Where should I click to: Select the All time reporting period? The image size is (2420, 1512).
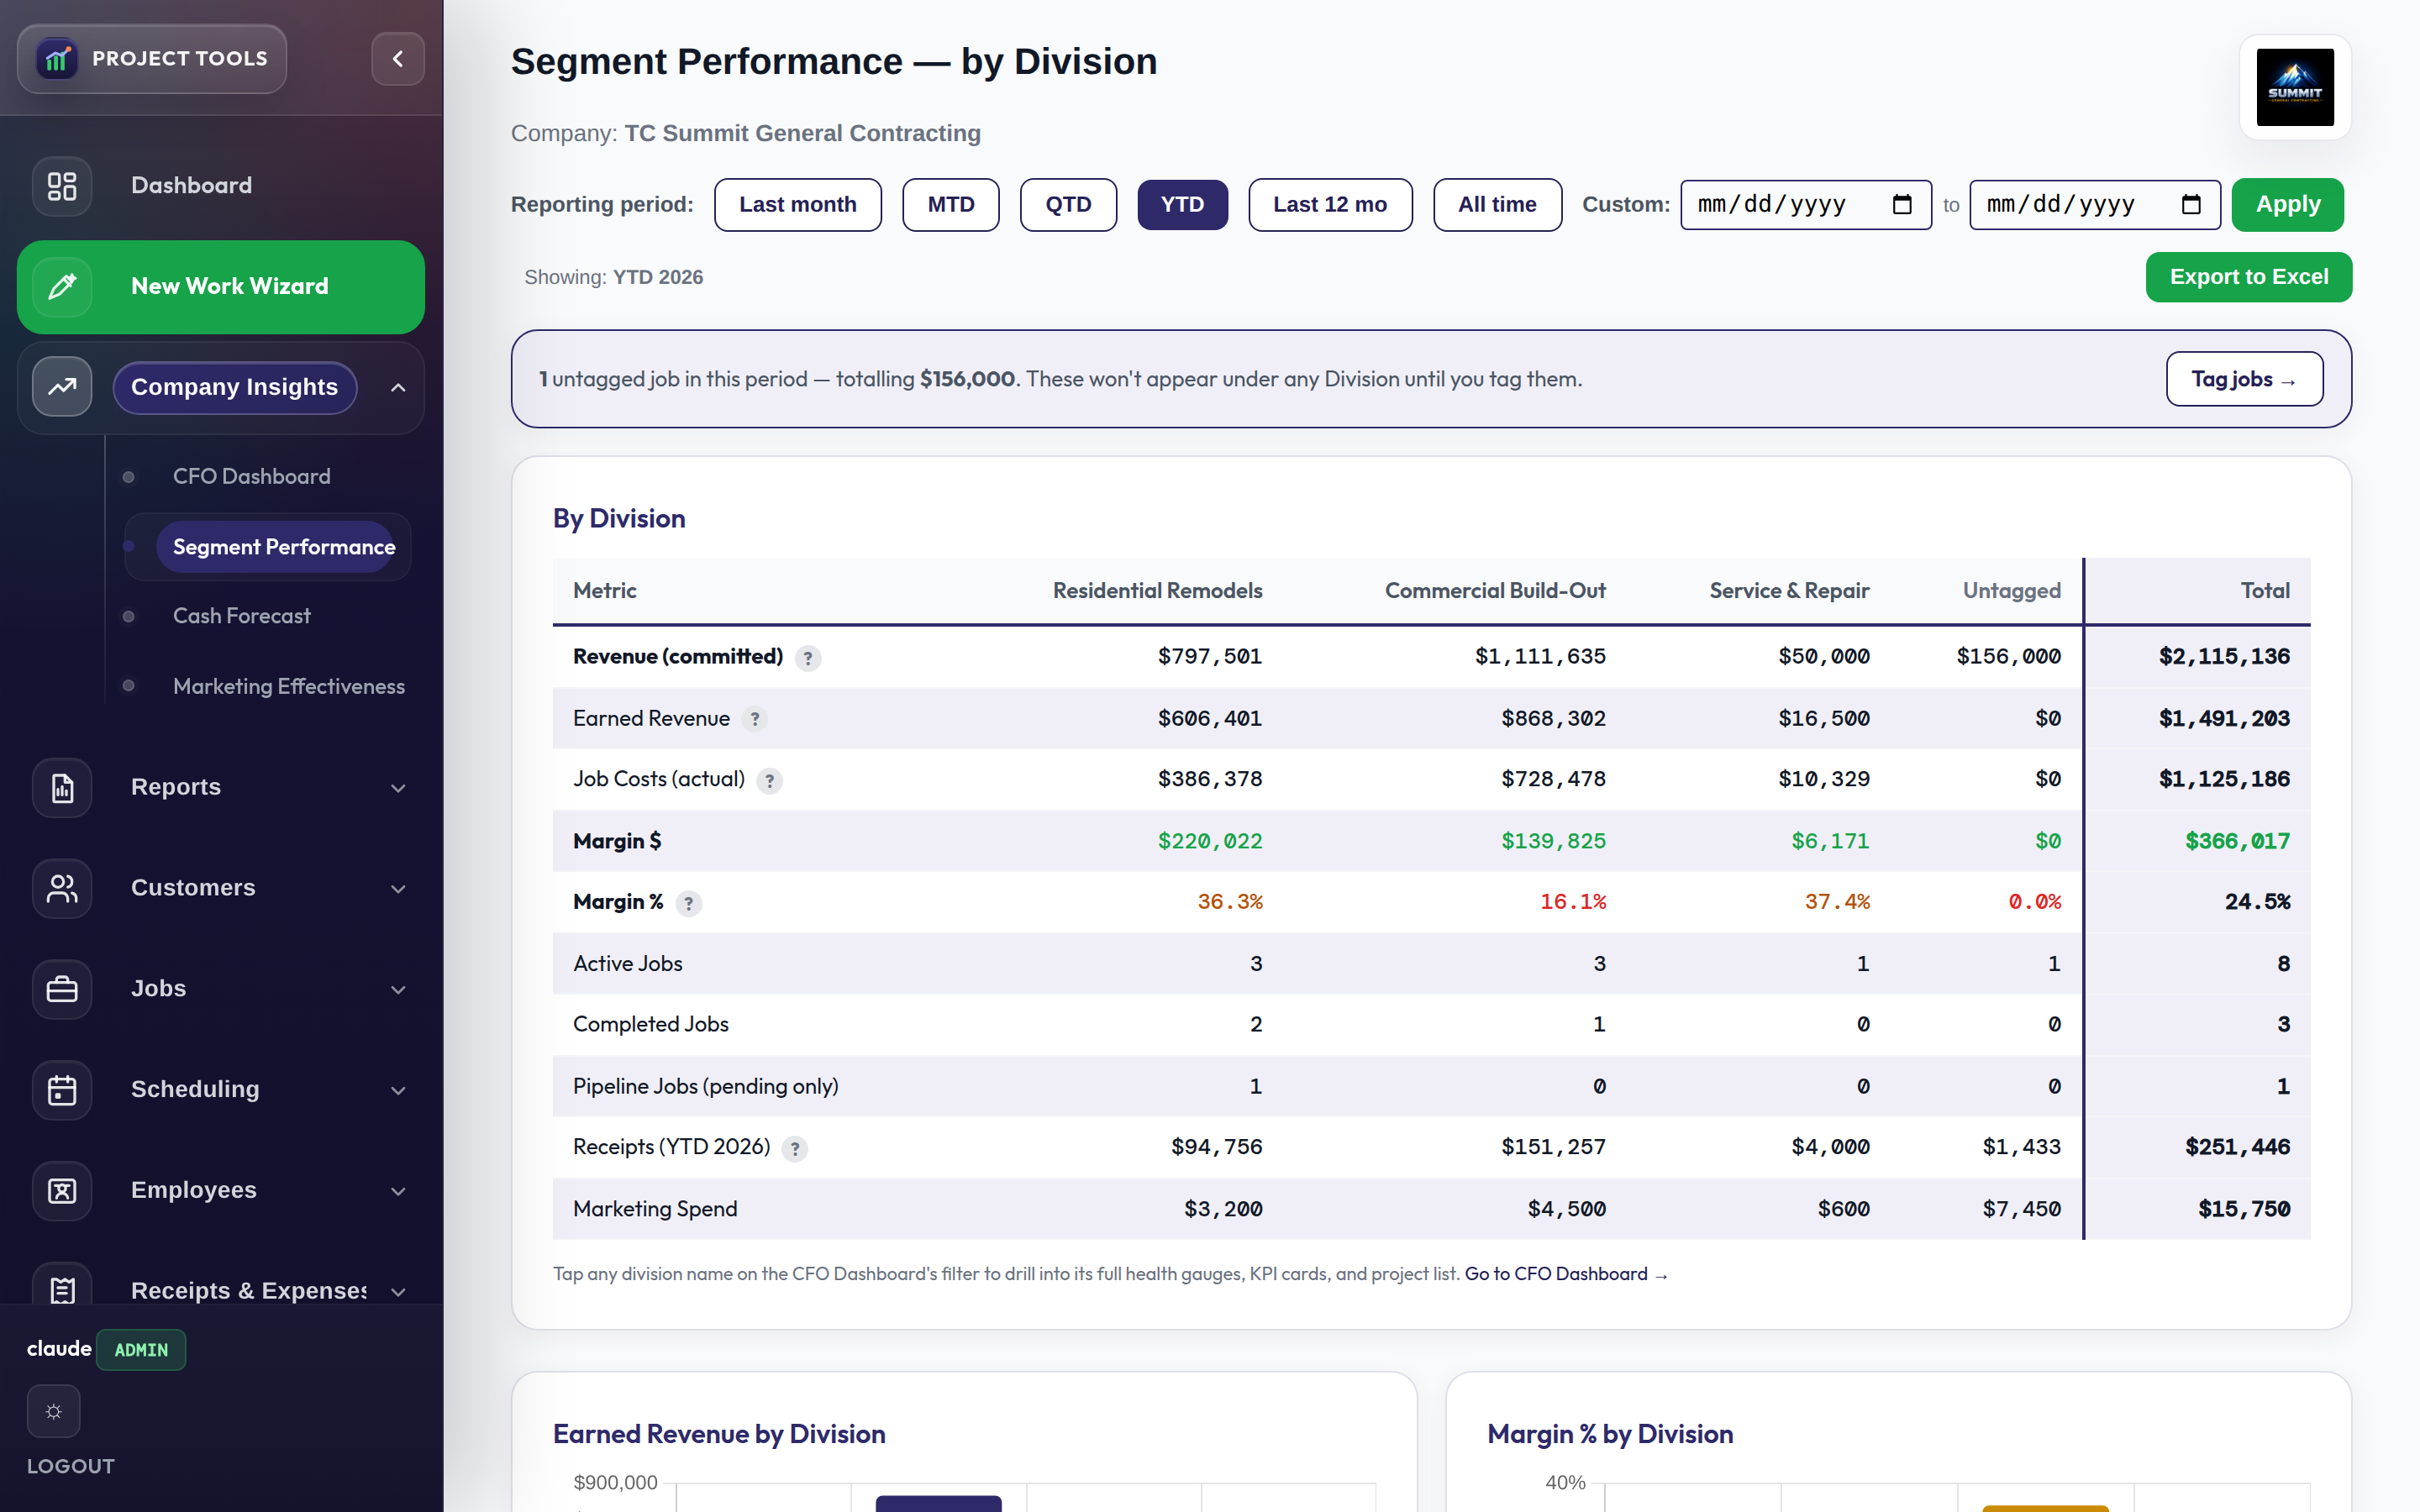tap(1497, 205)
